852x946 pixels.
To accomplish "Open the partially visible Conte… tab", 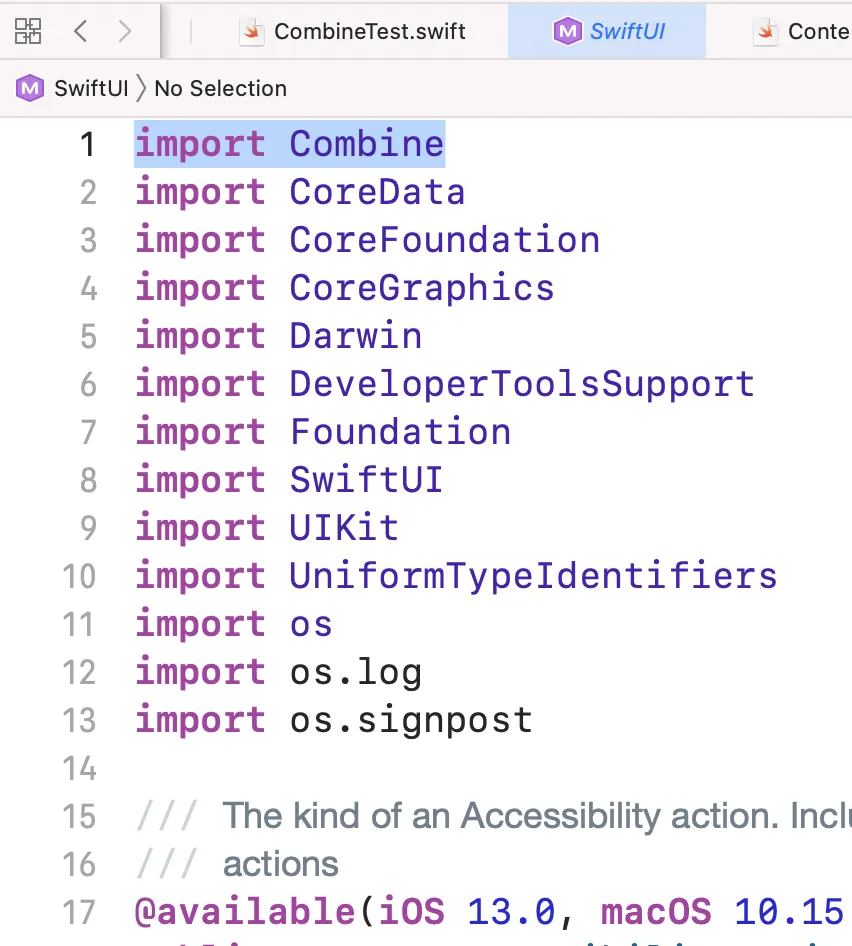I will pos(816,31).
